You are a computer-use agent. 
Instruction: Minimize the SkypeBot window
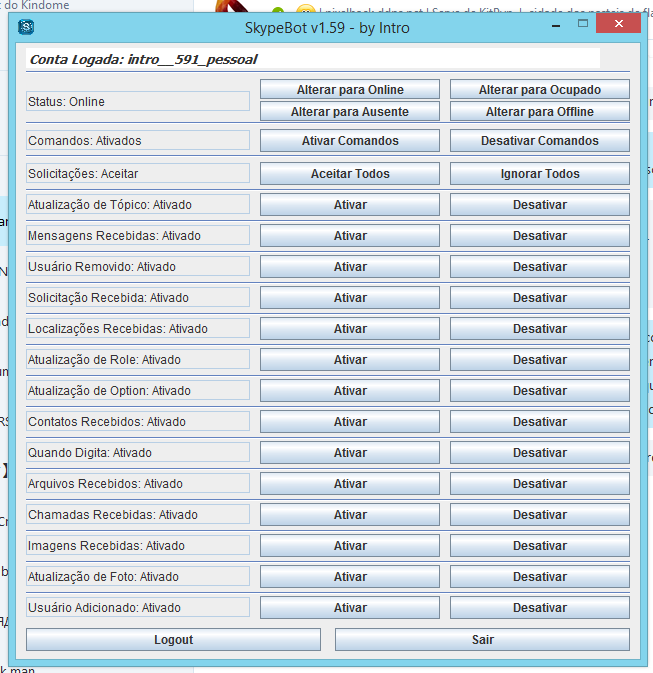[x=556, y=26]
